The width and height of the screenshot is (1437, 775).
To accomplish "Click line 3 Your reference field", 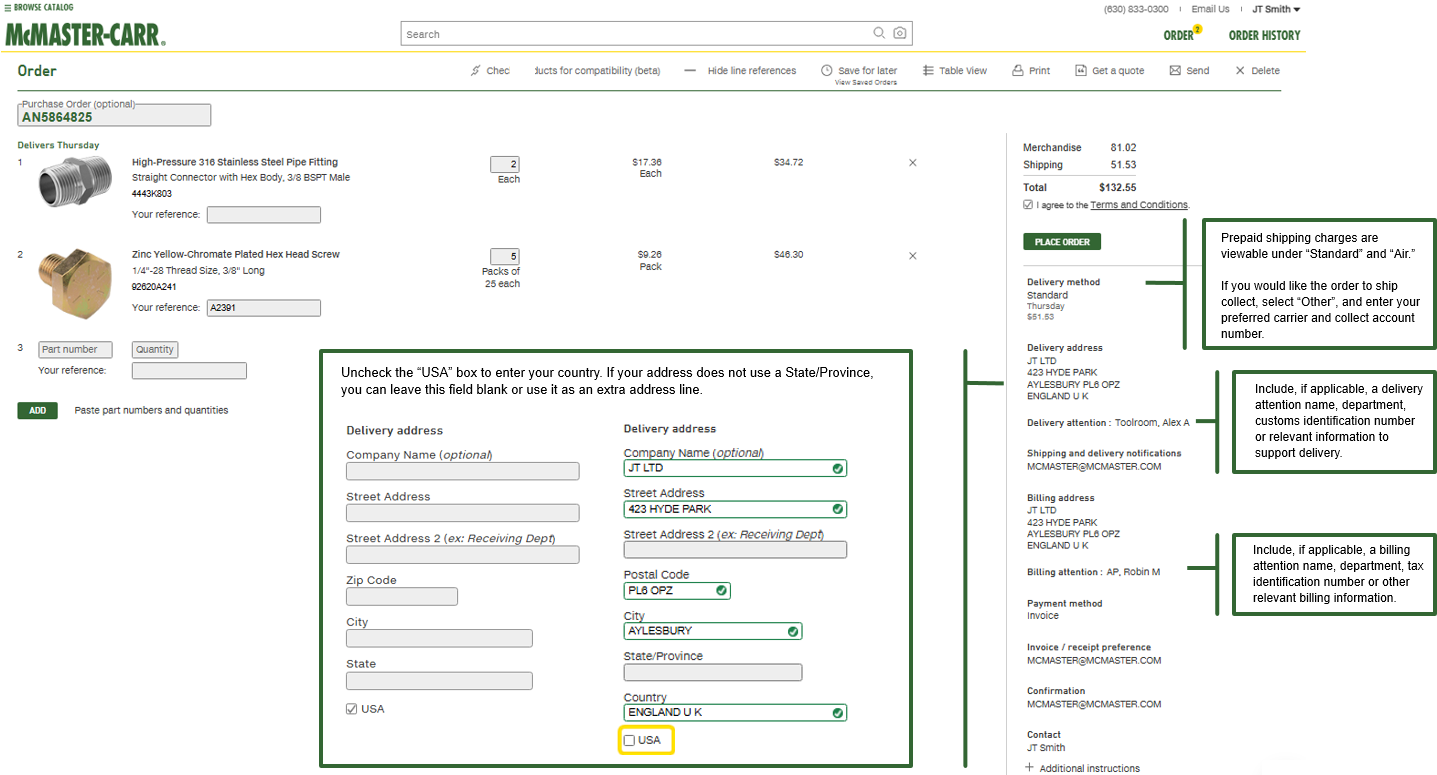I will (189, 371).
